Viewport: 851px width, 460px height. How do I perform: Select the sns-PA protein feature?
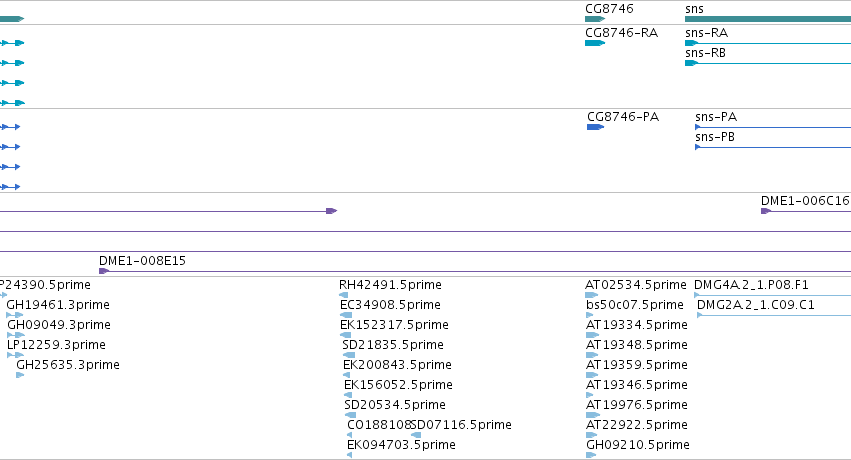716,117
